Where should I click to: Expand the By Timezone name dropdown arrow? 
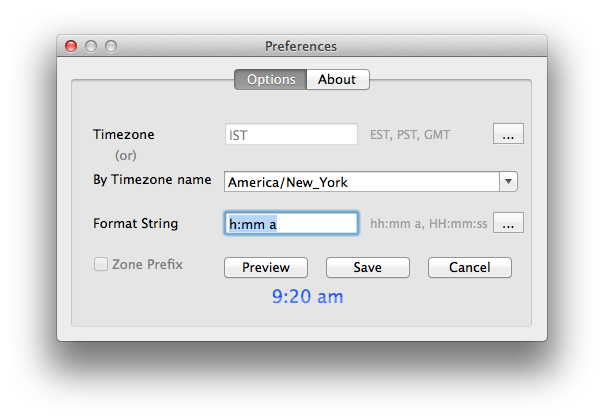pos(508,181)
